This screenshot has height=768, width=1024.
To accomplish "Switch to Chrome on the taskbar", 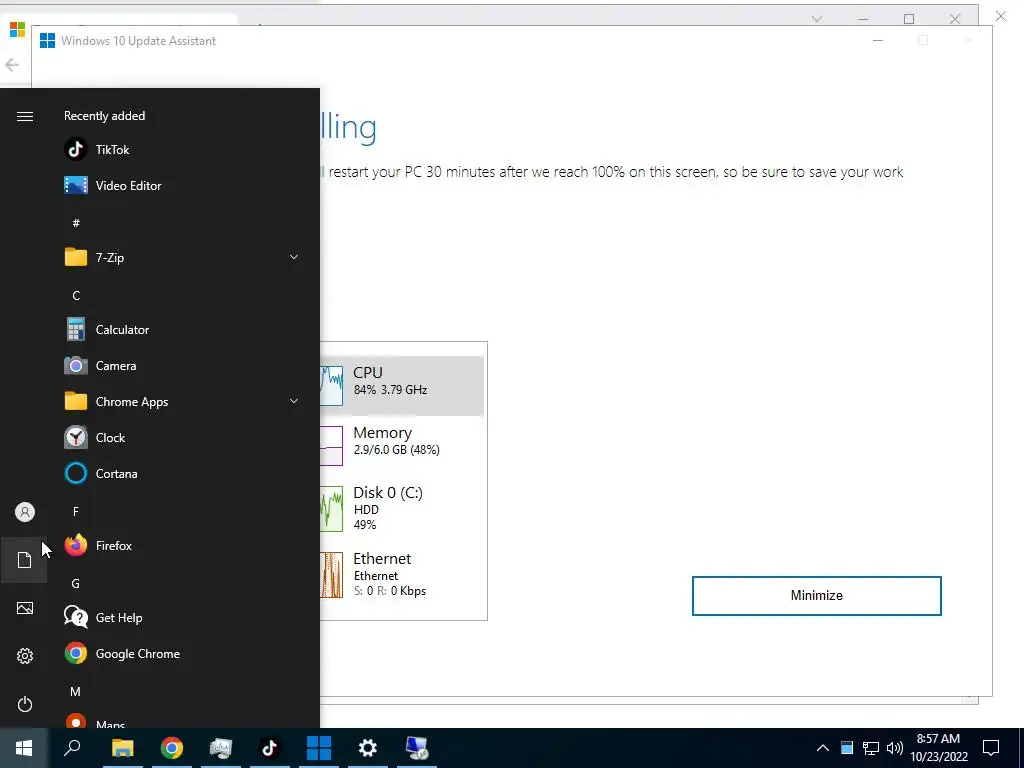I will click(172, 748).
